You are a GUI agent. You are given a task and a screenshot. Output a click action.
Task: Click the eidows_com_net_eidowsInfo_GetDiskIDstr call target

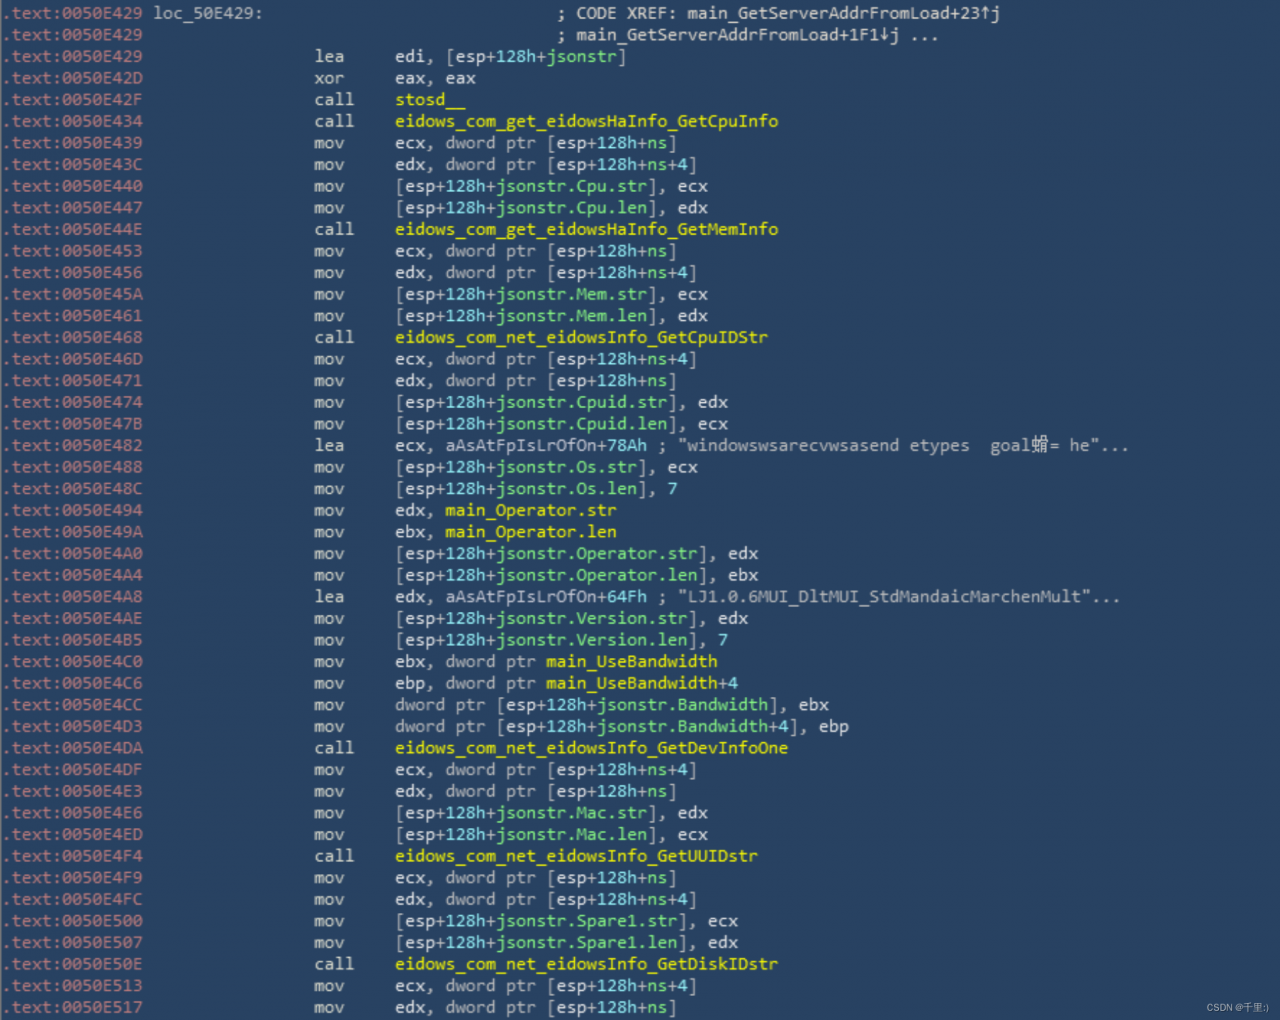coord(586,964)
